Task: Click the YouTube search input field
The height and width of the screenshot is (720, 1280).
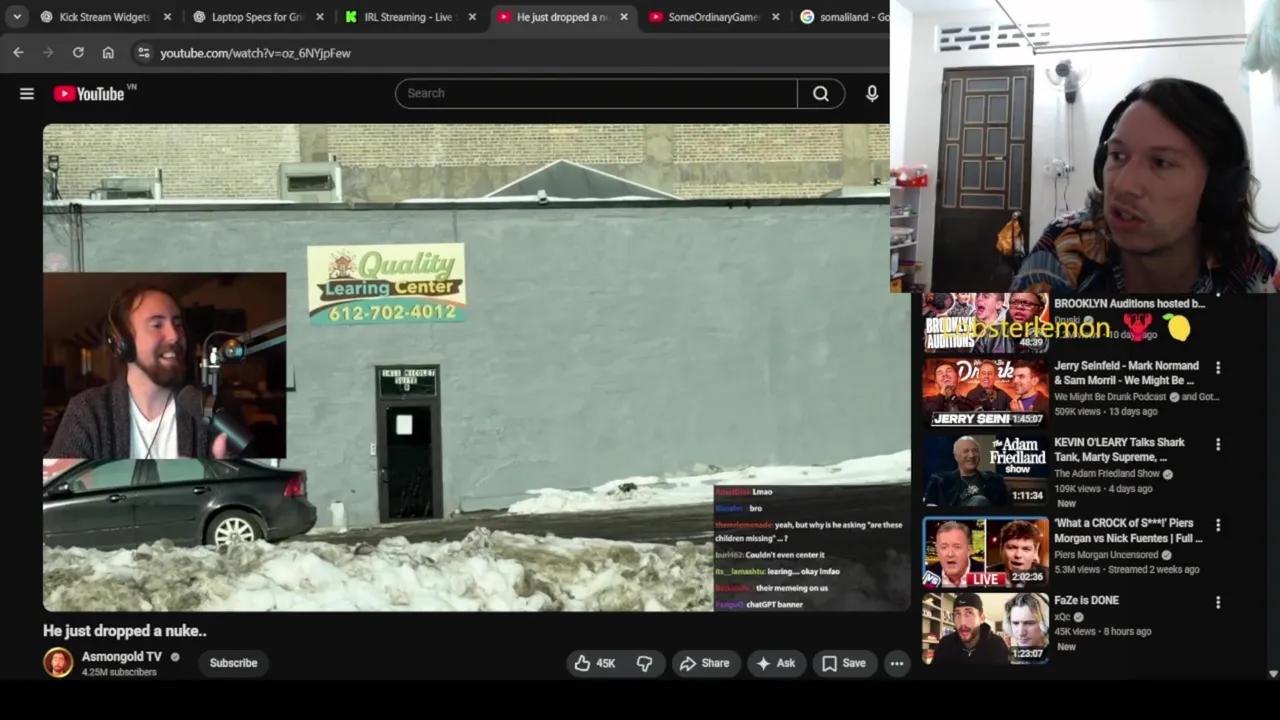Action: pyautogui.click(x=596, y=94)
